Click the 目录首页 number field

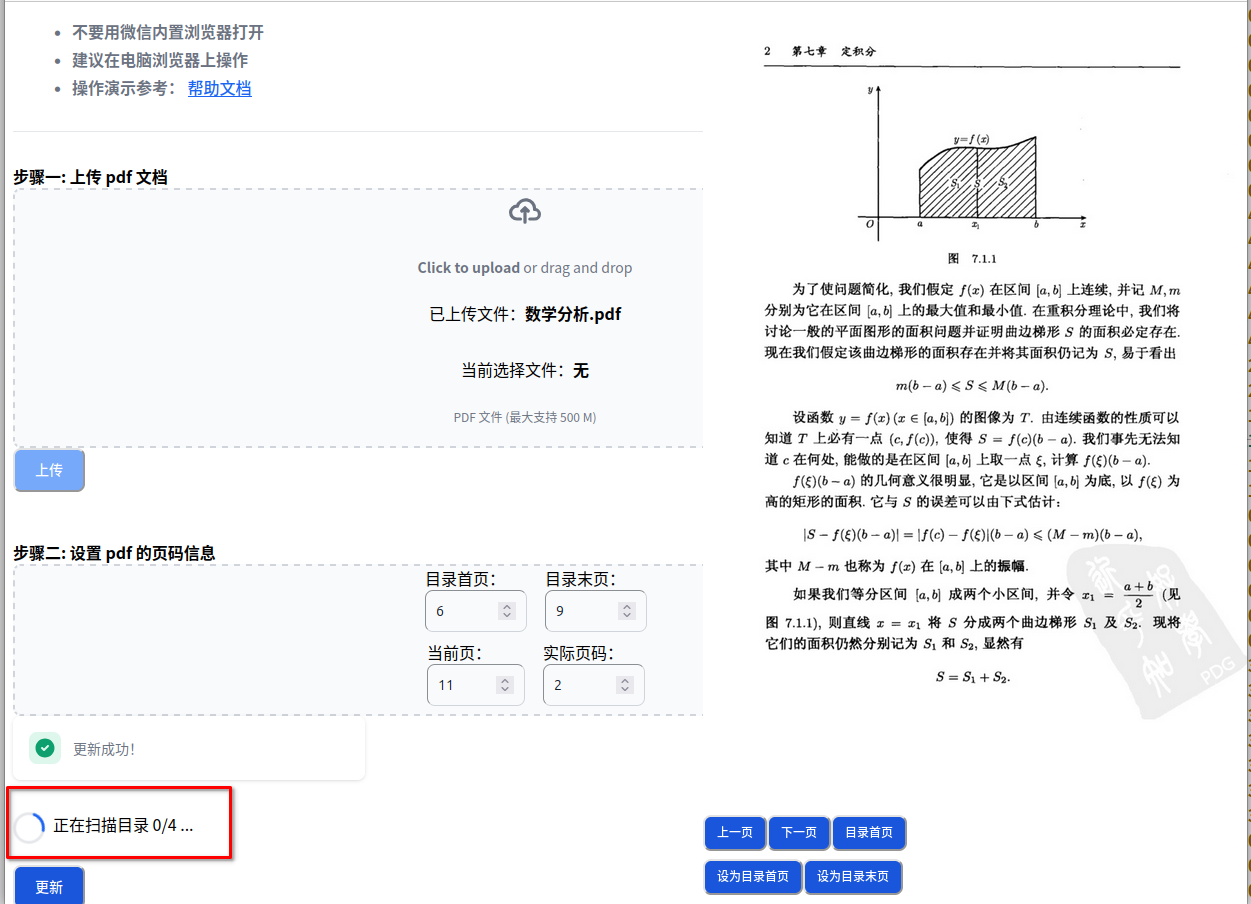click(x=460, y=611)
